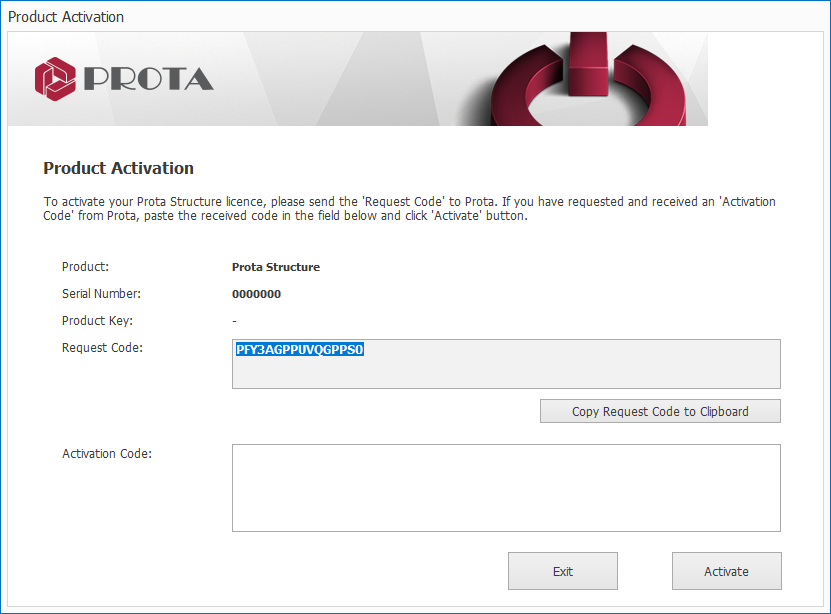Click the bold Product Activation heading
This screenshot has height=614, width=831.
pos(118,168)
